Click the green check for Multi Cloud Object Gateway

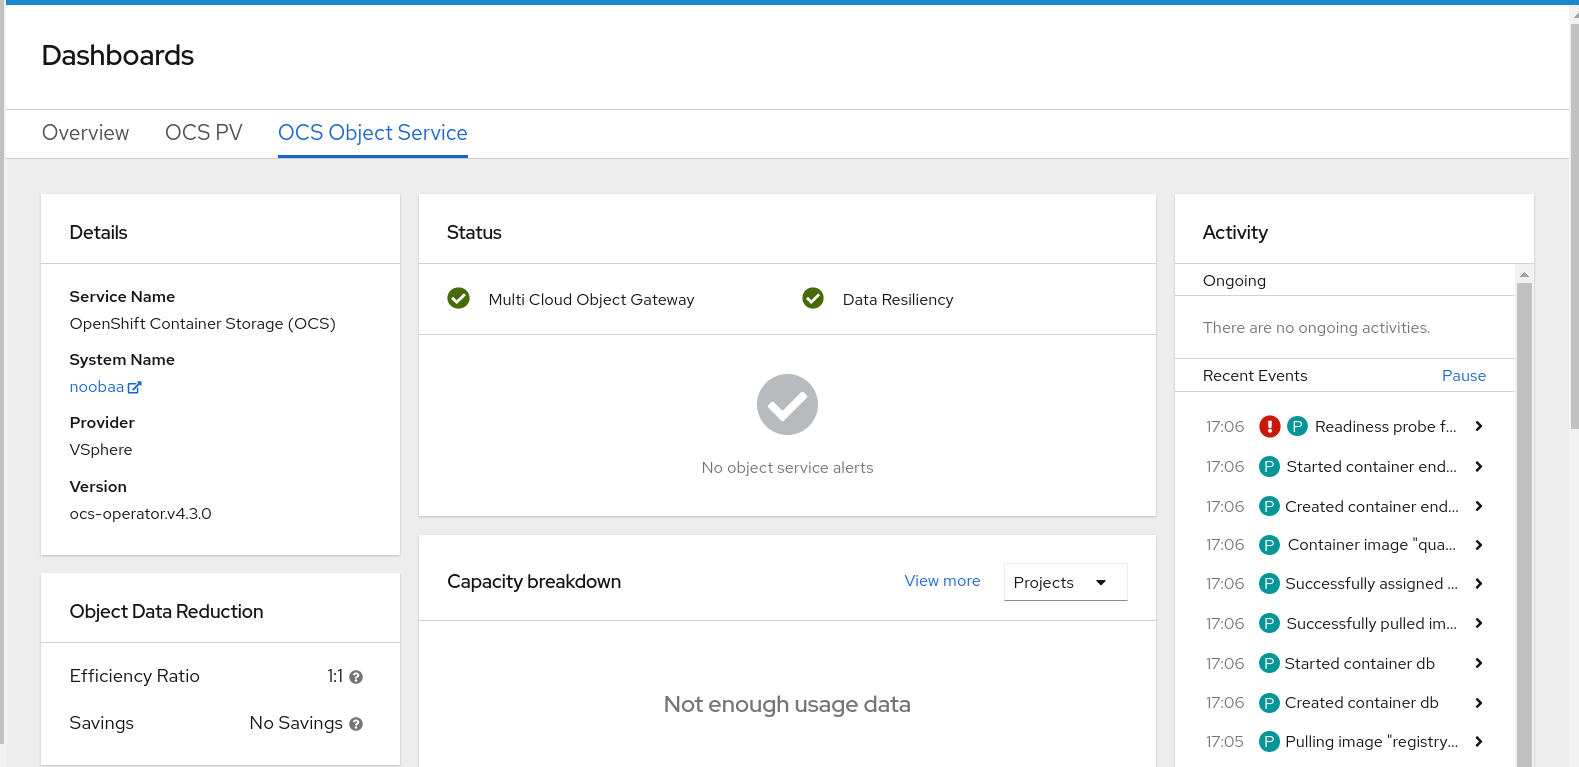(459, 298)
